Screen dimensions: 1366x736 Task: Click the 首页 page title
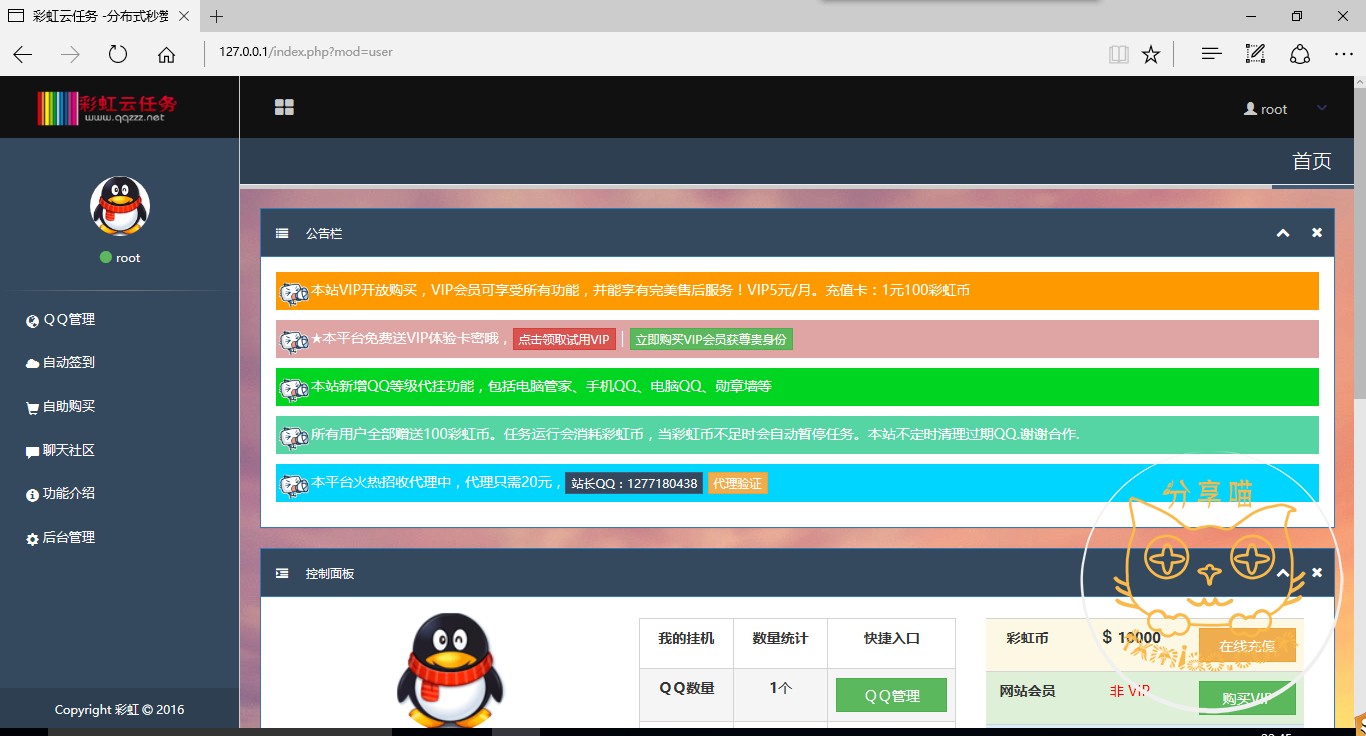[x=1312, y=161]
